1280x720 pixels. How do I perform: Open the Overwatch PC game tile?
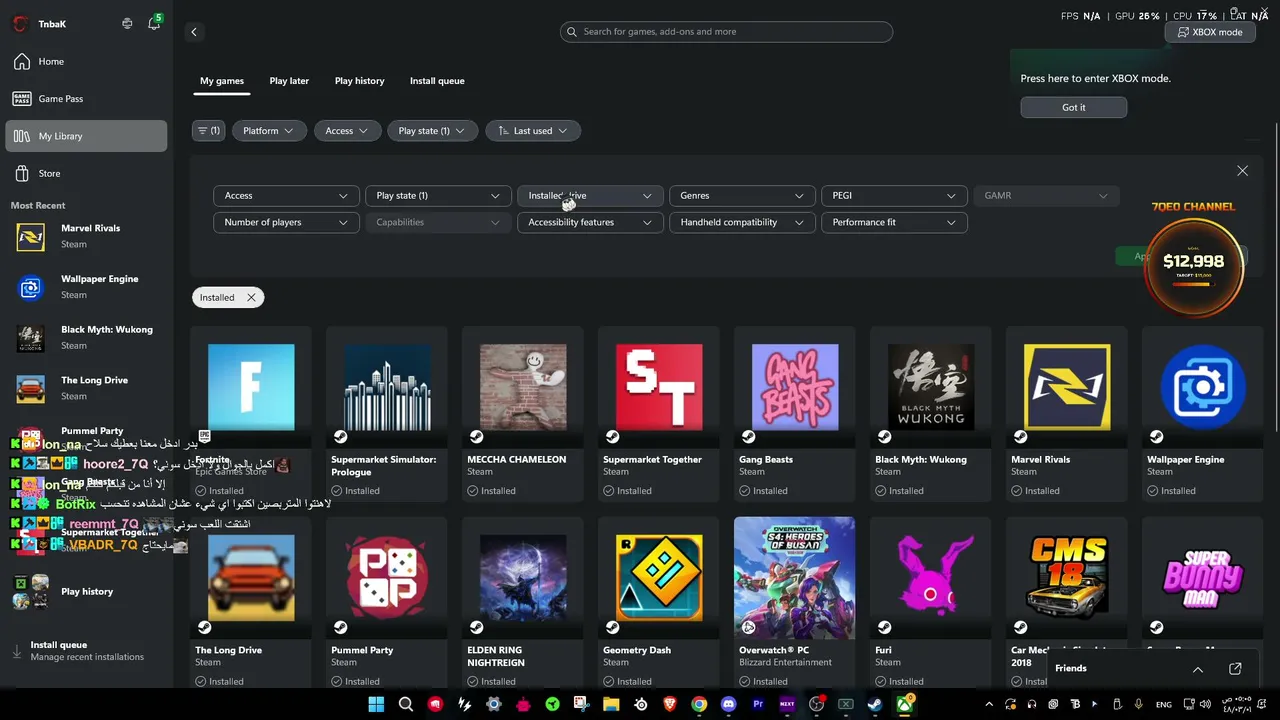(795, 603)
